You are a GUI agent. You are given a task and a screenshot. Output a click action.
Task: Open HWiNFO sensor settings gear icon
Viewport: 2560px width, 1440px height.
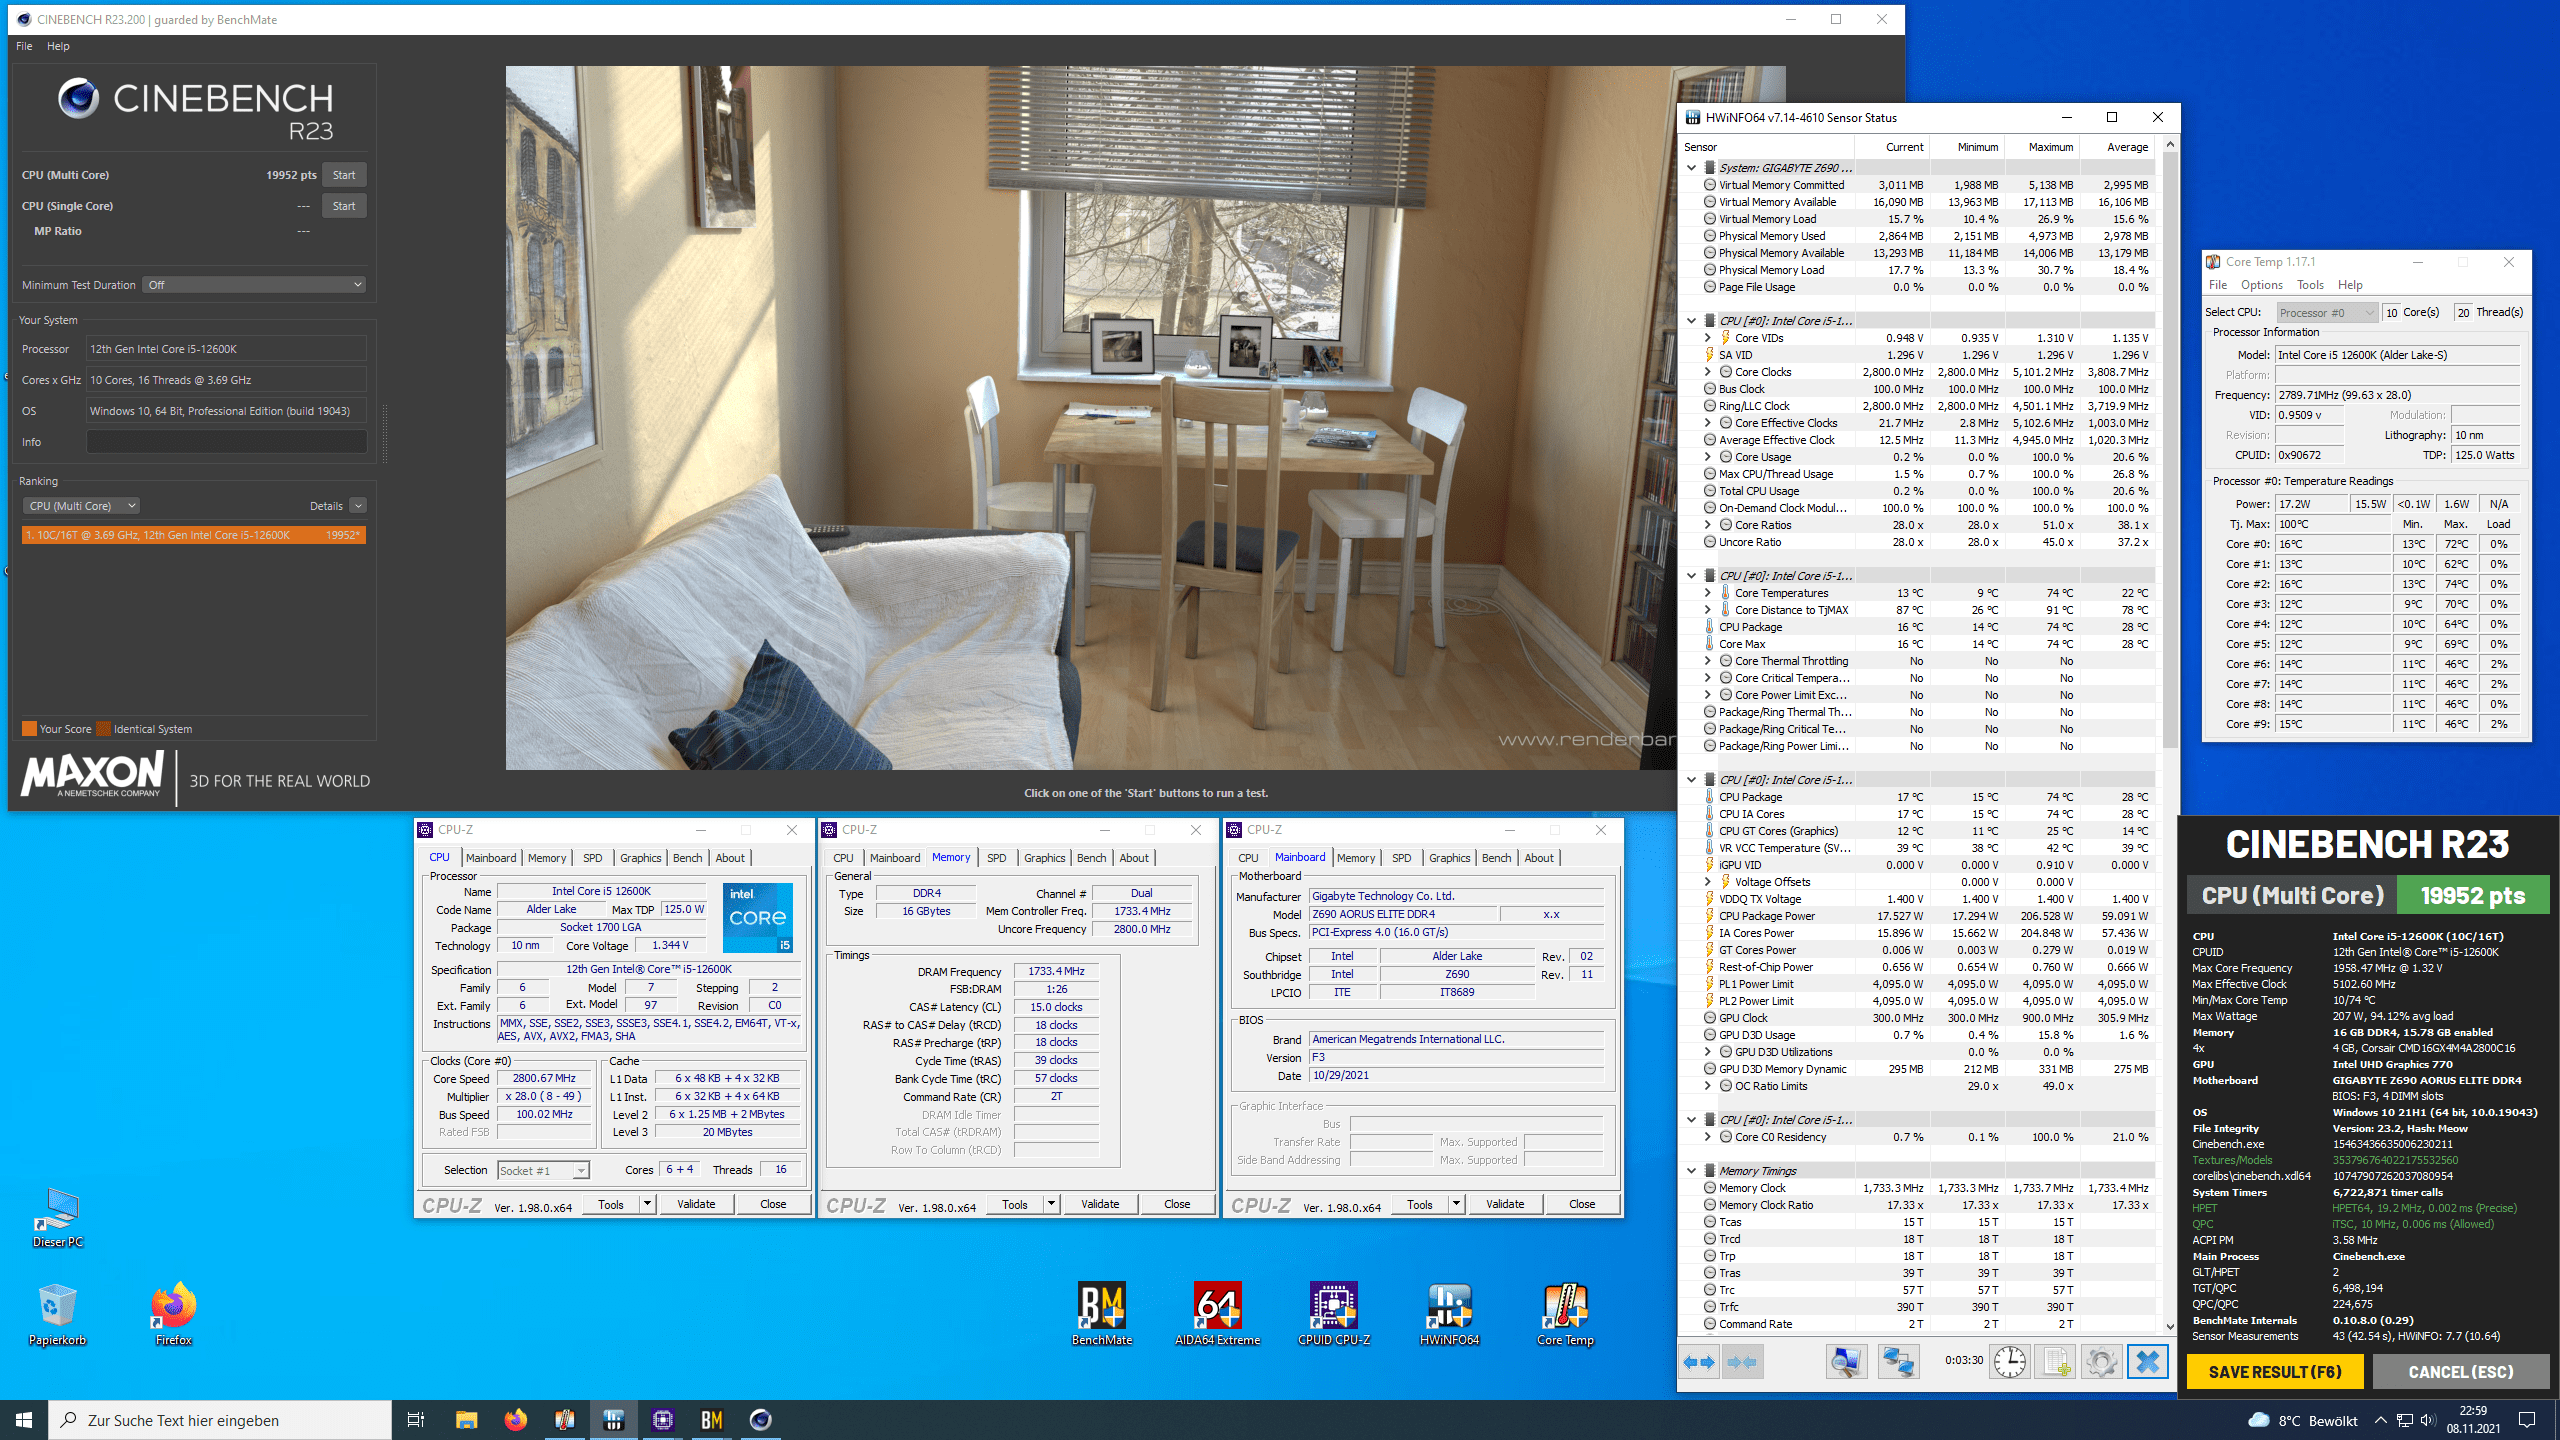[2101, 1361]
